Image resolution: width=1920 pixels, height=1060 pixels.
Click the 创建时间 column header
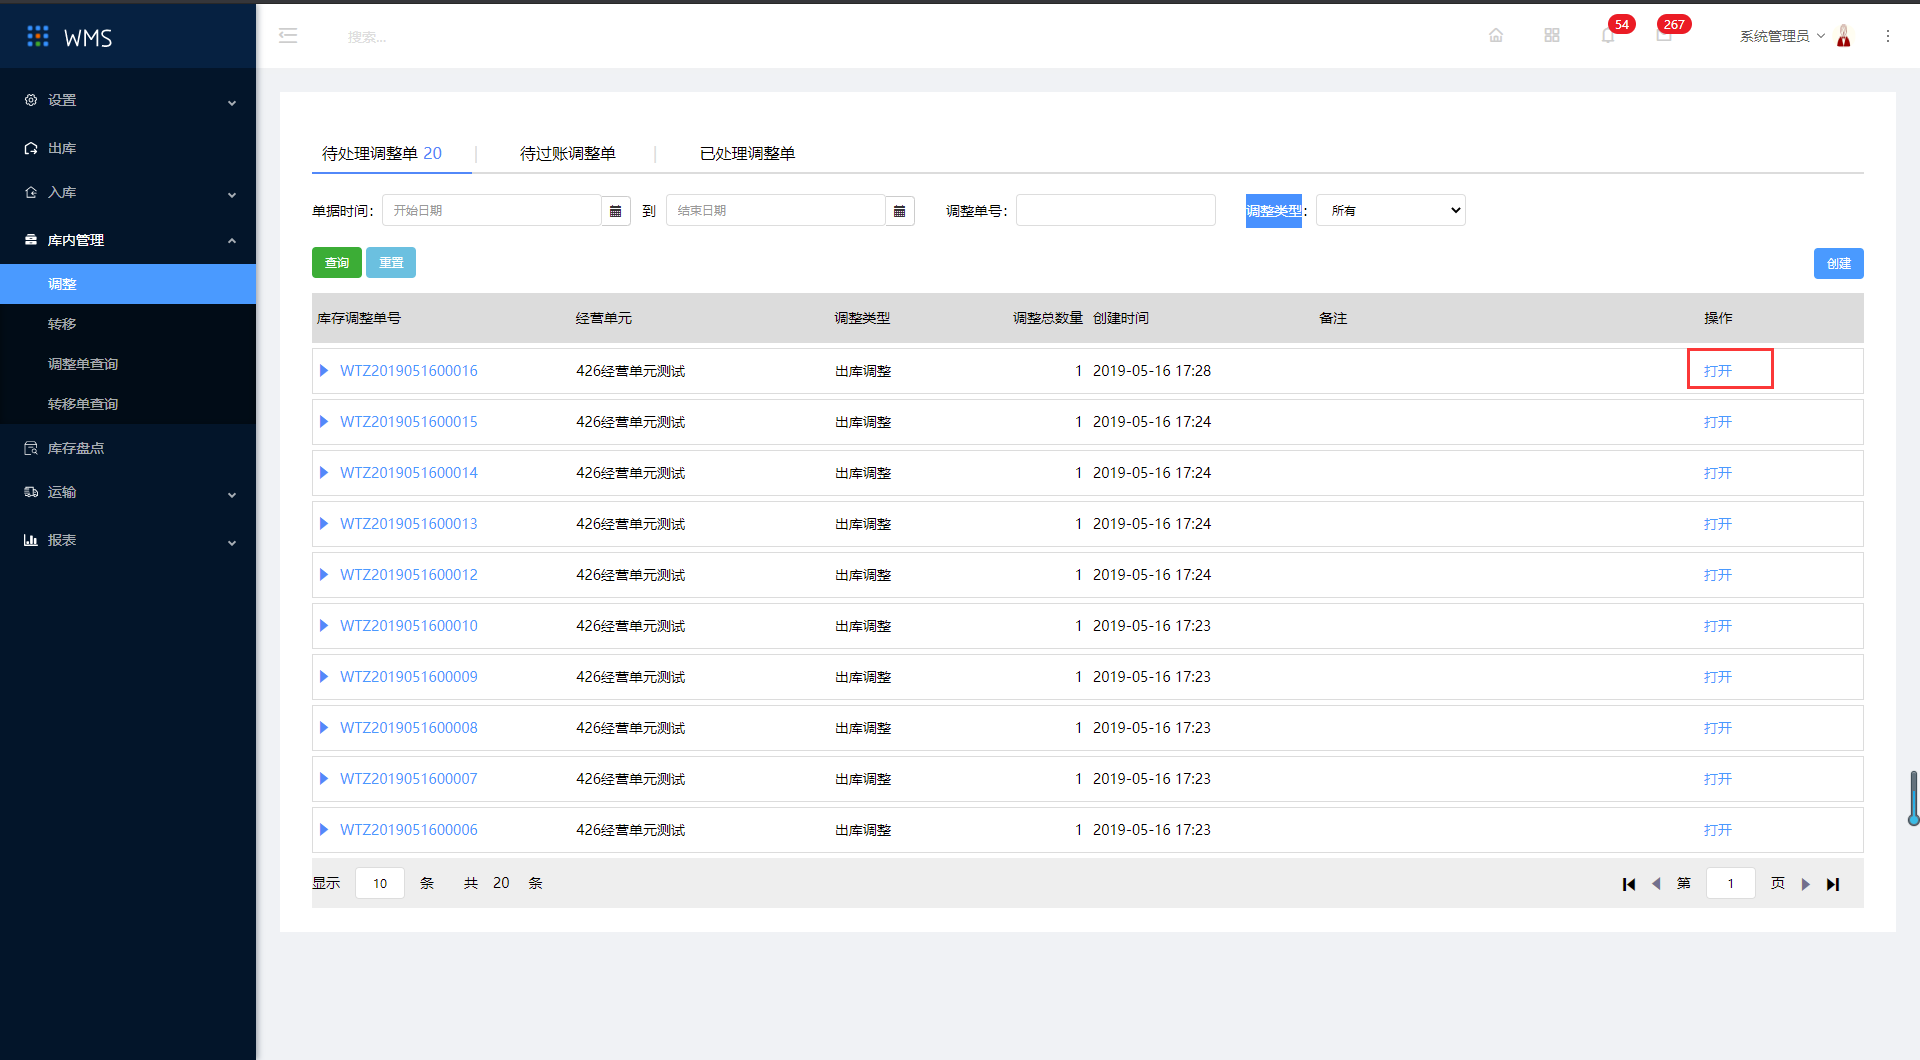click(x=1121, y=318)
